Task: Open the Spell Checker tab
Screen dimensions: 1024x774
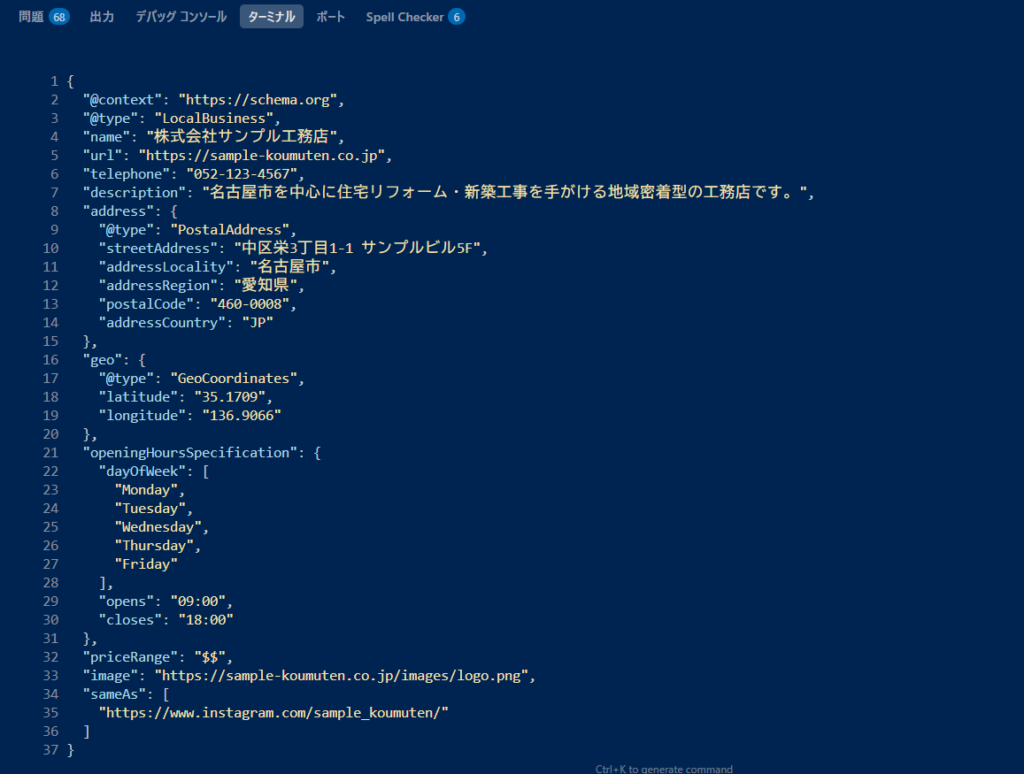Action: pos(404,17)
